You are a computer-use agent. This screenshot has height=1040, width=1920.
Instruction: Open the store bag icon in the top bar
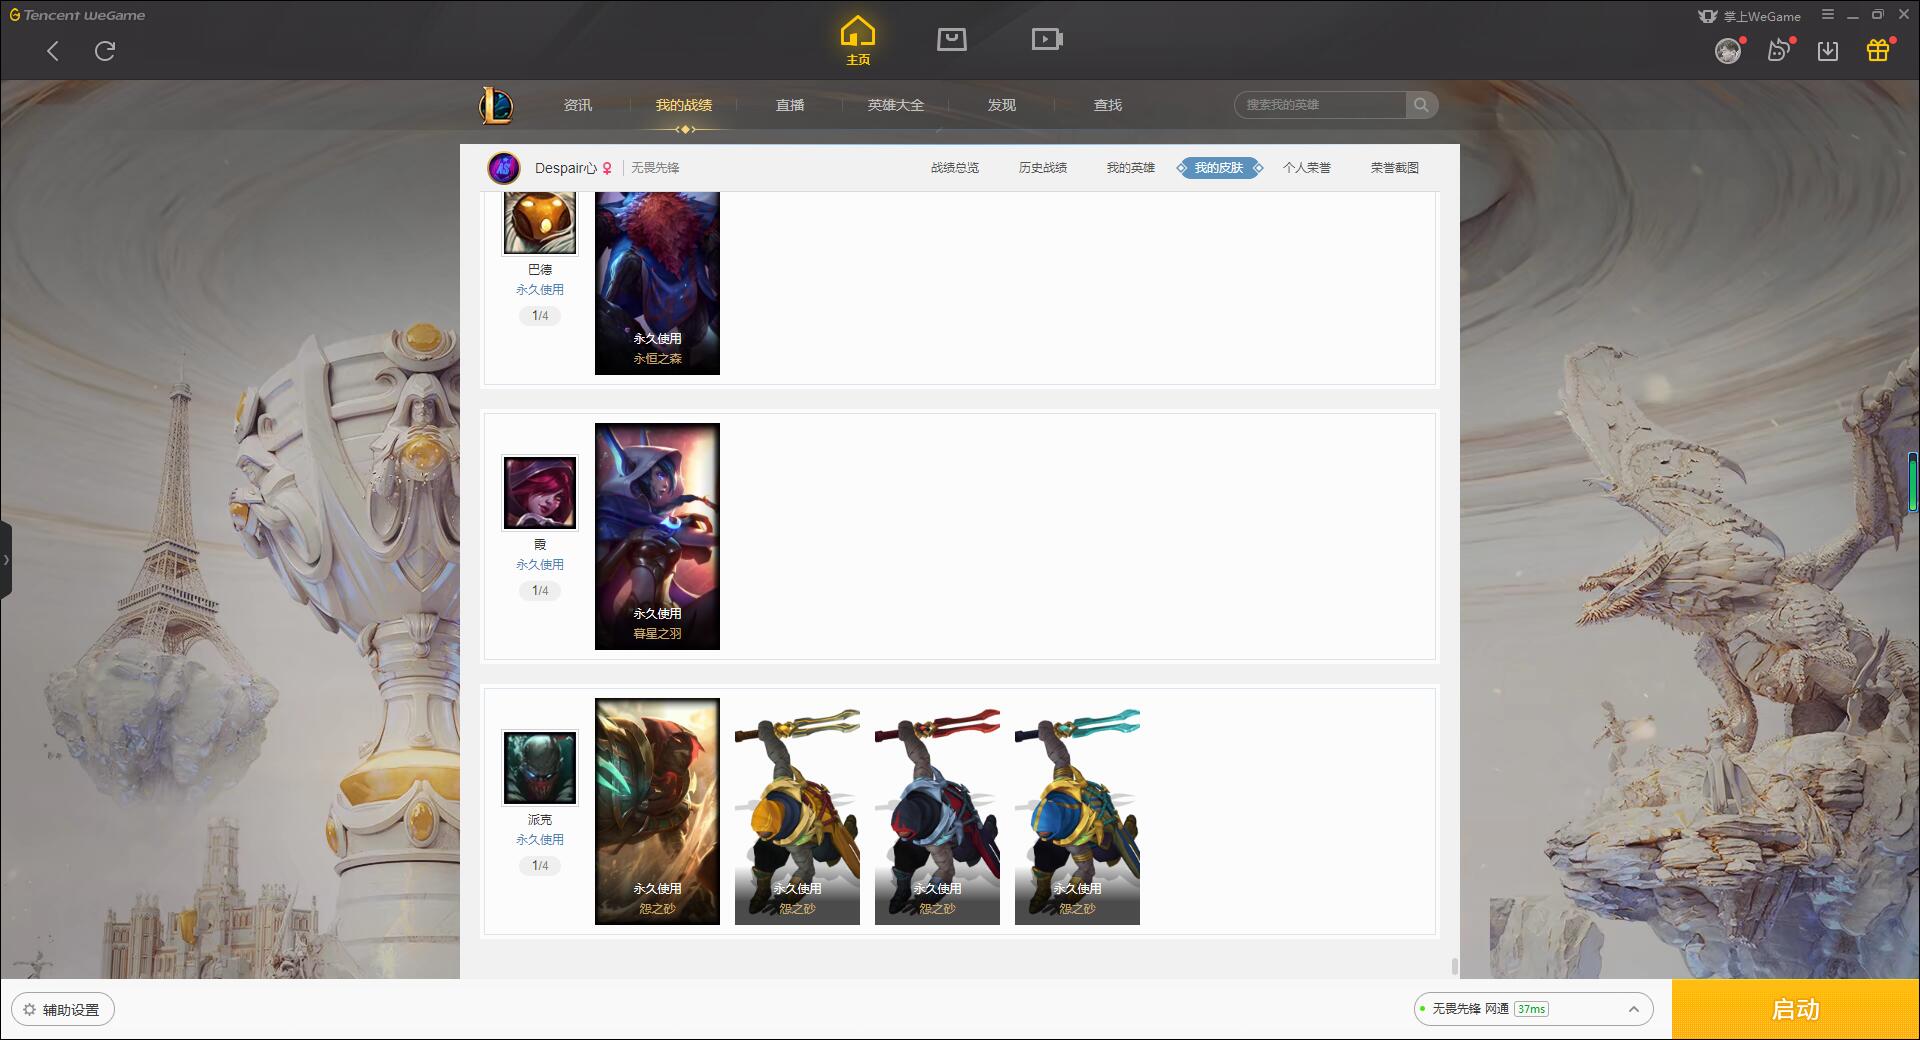click(952, 39)
